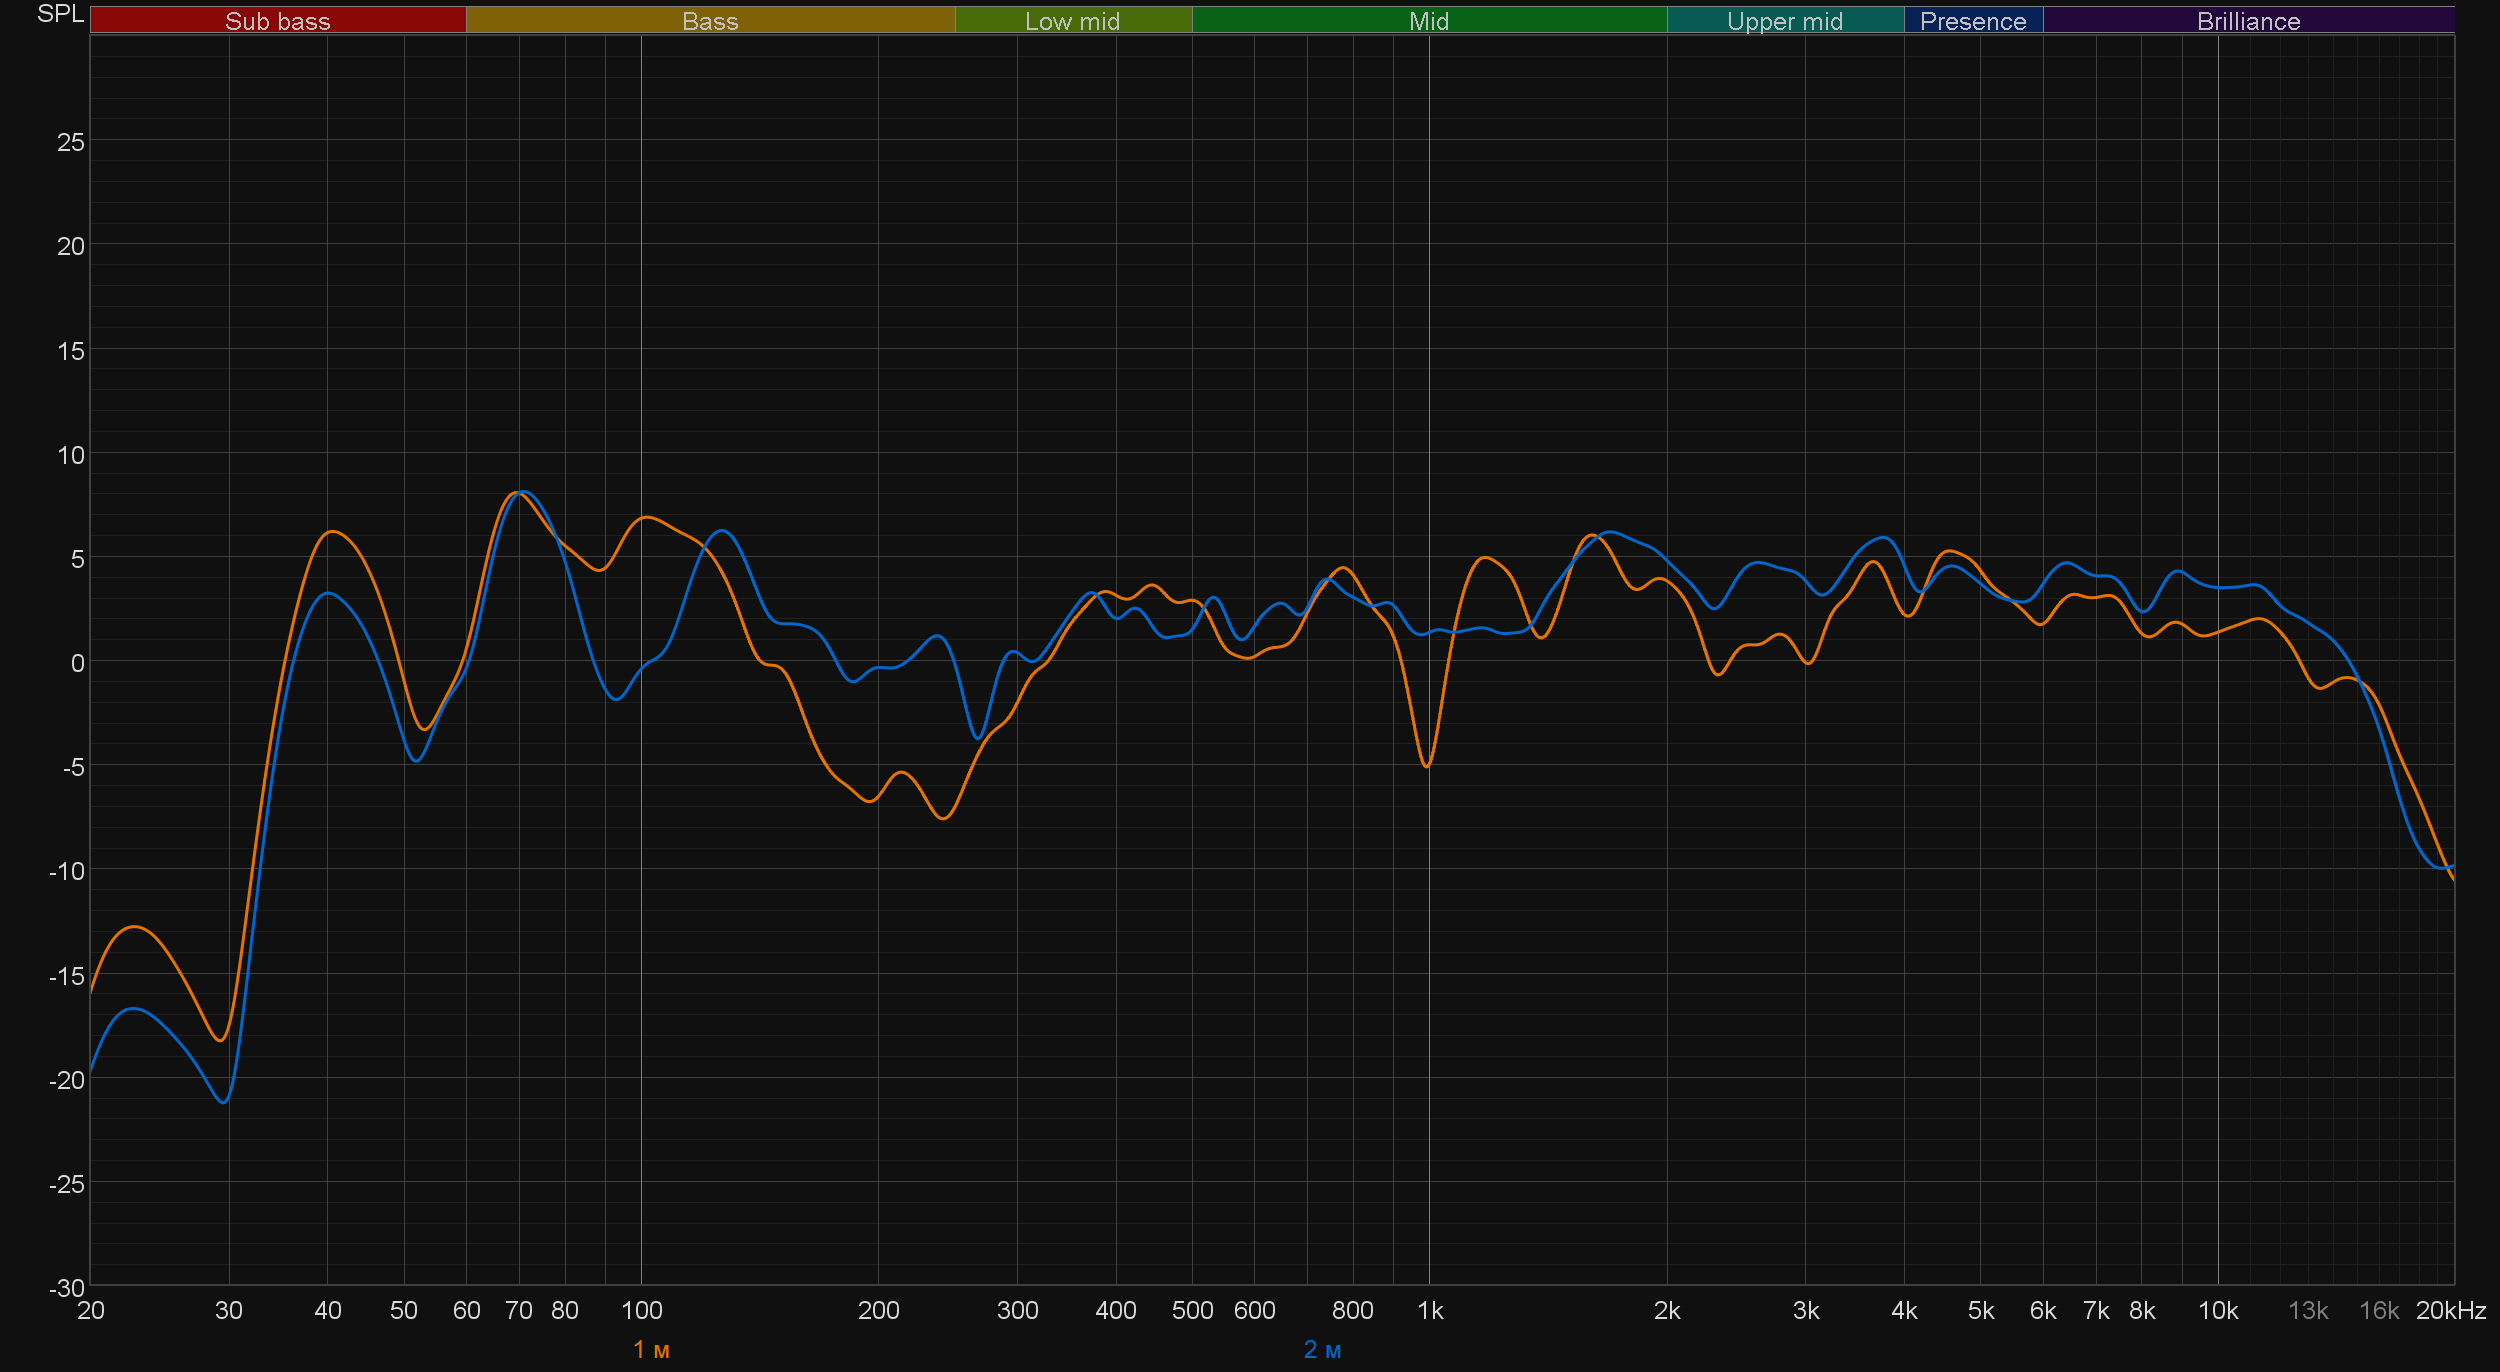Screen dimensions: 2500x1372
Task: Click the Sub bass band label
Action: pyautogui.click(x=277, y=21)
